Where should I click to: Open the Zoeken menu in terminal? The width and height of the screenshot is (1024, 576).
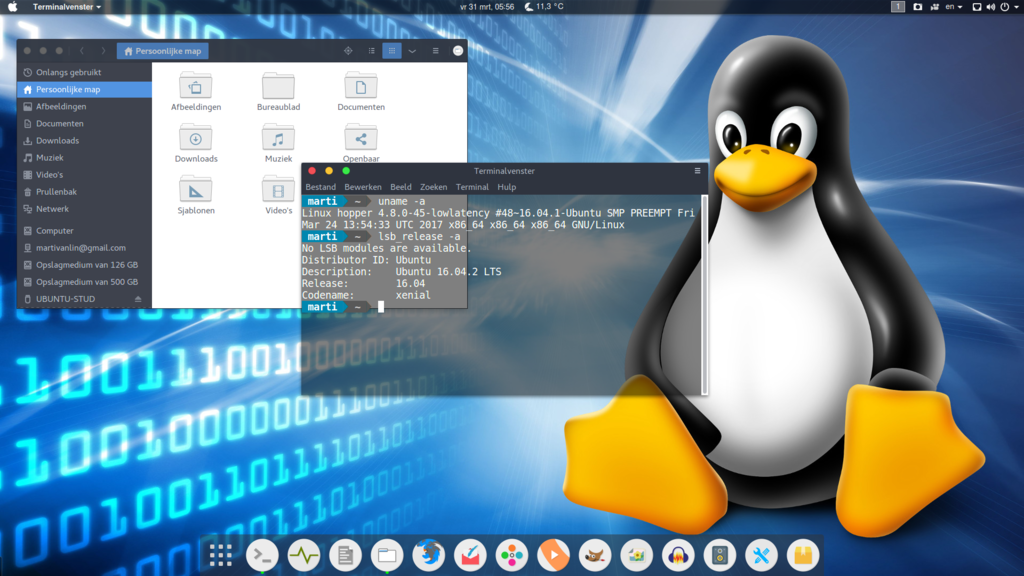point(433,187)
